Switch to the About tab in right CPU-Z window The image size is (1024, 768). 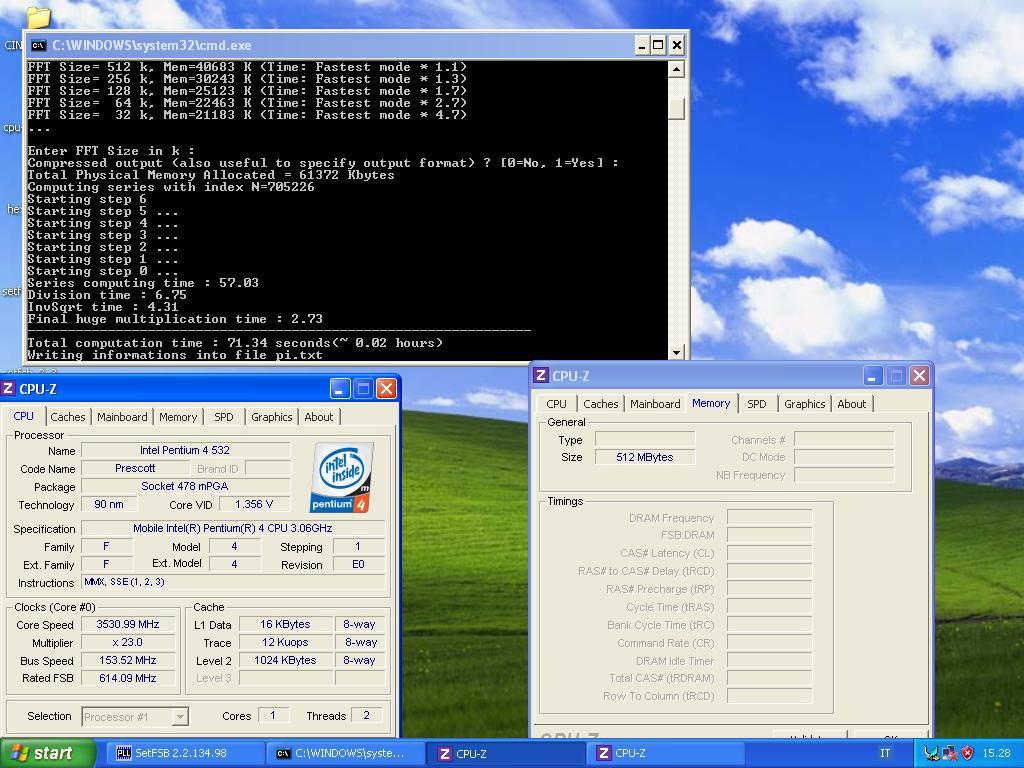point(852,404)
